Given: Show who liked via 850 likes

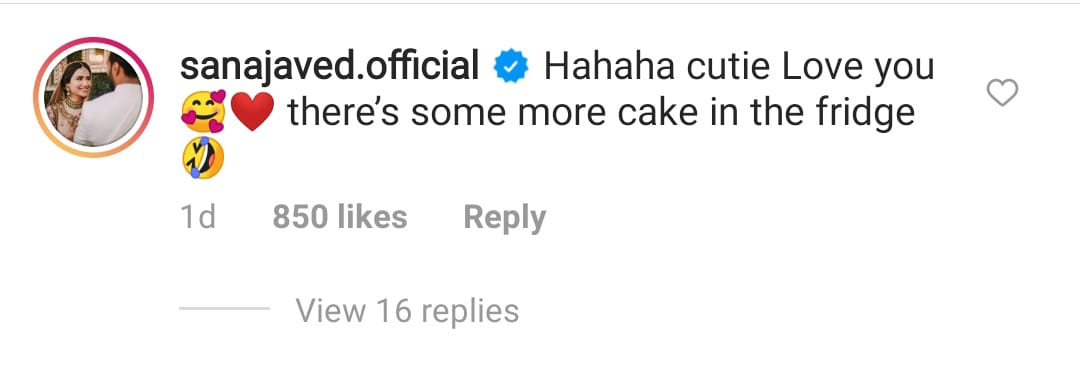Looking at the screenshot, I should [340, 217].
